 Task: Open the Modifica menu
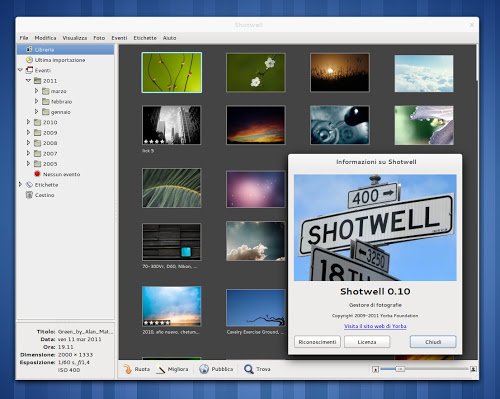click(45, 38)
